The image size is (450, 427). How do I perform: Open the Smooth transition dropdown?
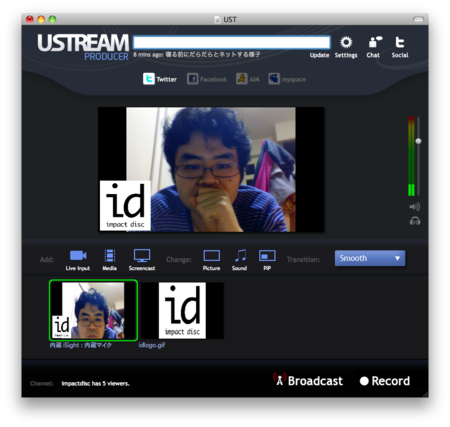point(370,258)
